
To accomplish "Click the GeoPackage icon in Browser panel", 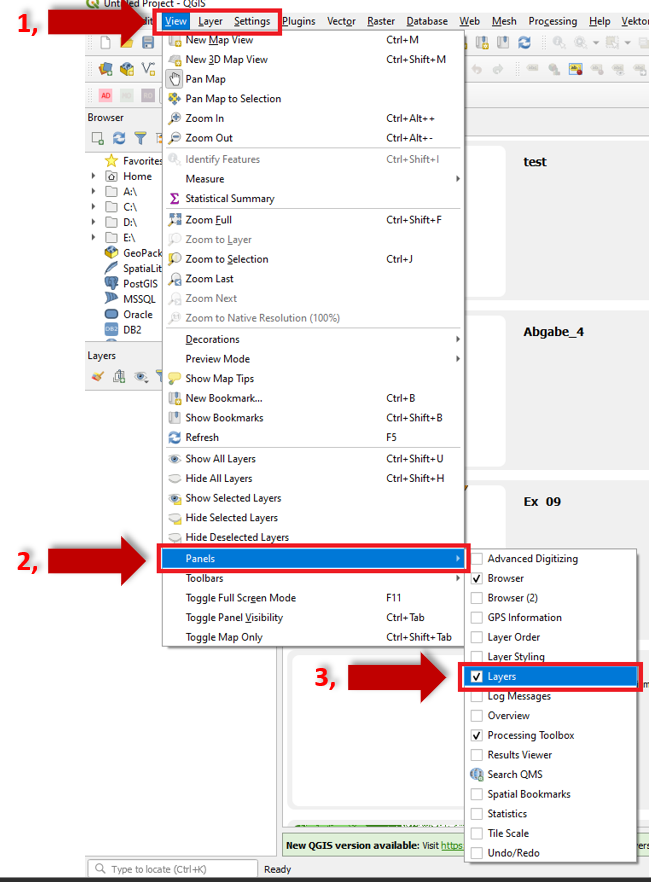I will click(x=111, y=253).
